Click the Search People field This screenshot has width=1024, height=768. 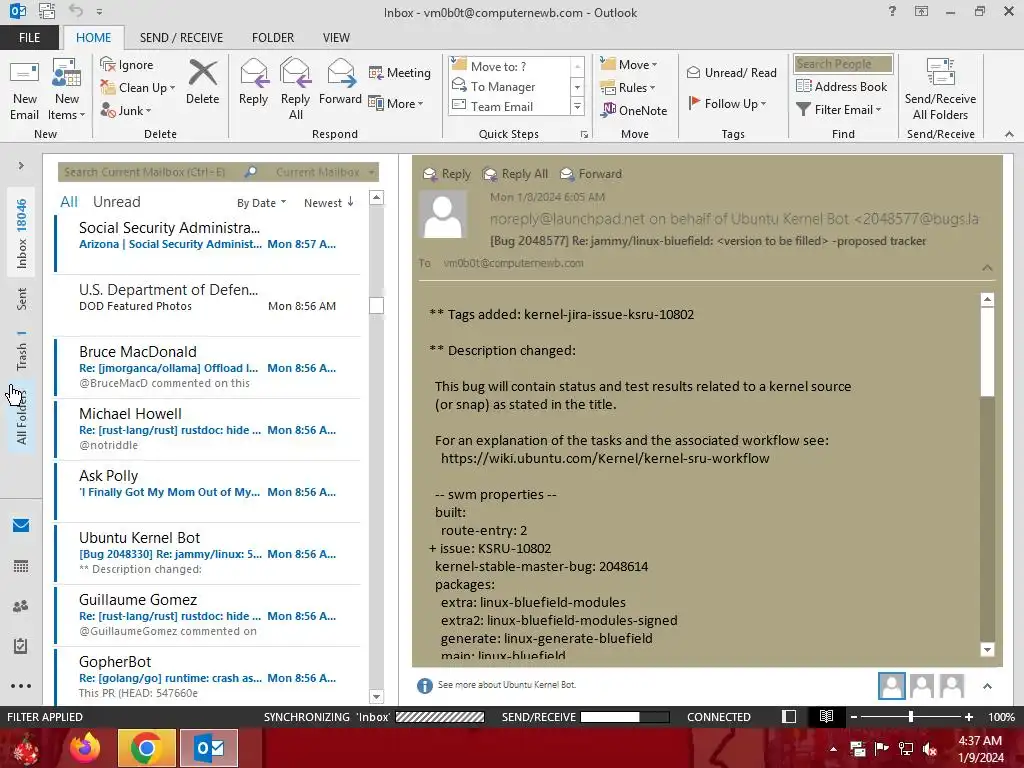click(843, 64)
